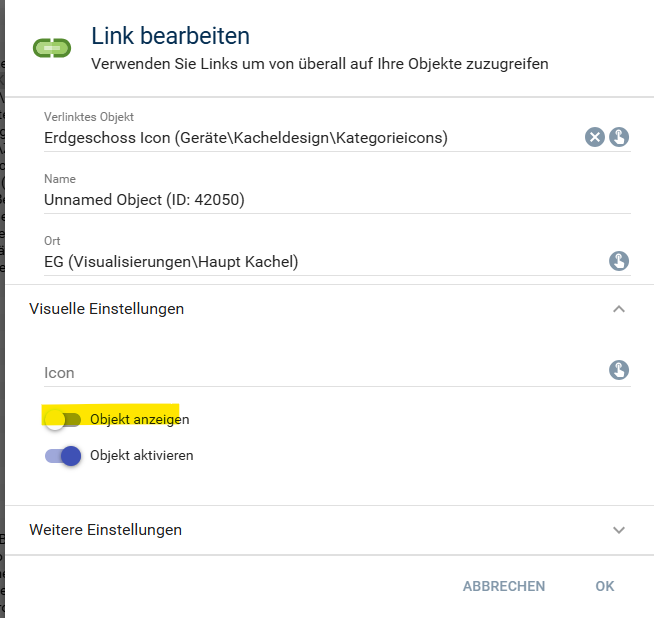Click the Weitere Einstellungen section title
The height and width of the screenshot is (618, 654).
pos(106,530)
